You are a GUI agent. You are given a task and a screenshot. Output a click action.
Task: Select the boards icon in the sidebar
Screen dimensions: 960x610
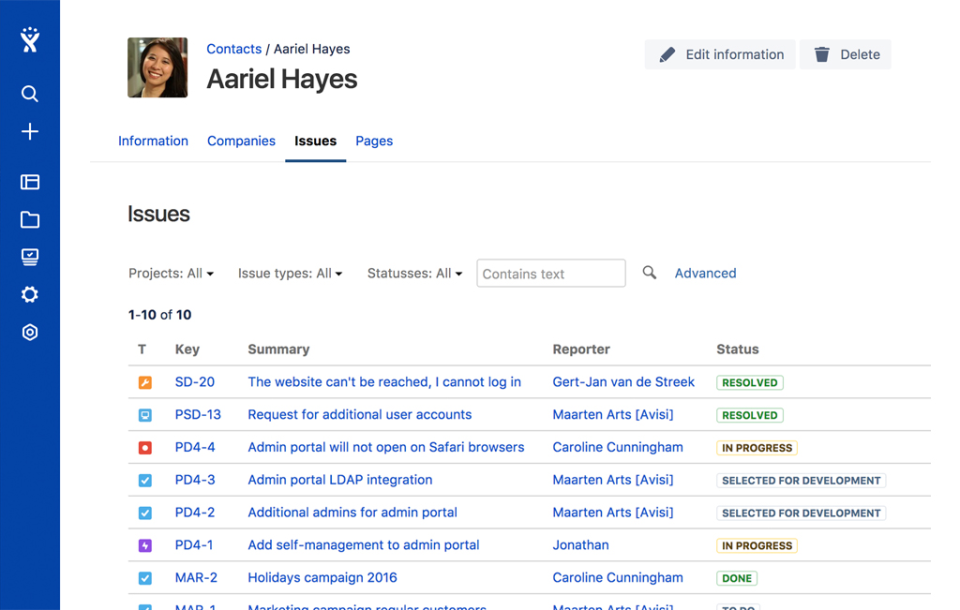30,182
